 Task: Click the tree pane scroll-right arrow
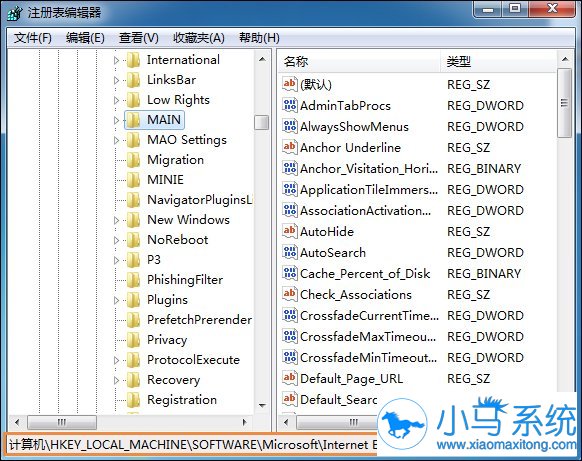tap(245, 422)
